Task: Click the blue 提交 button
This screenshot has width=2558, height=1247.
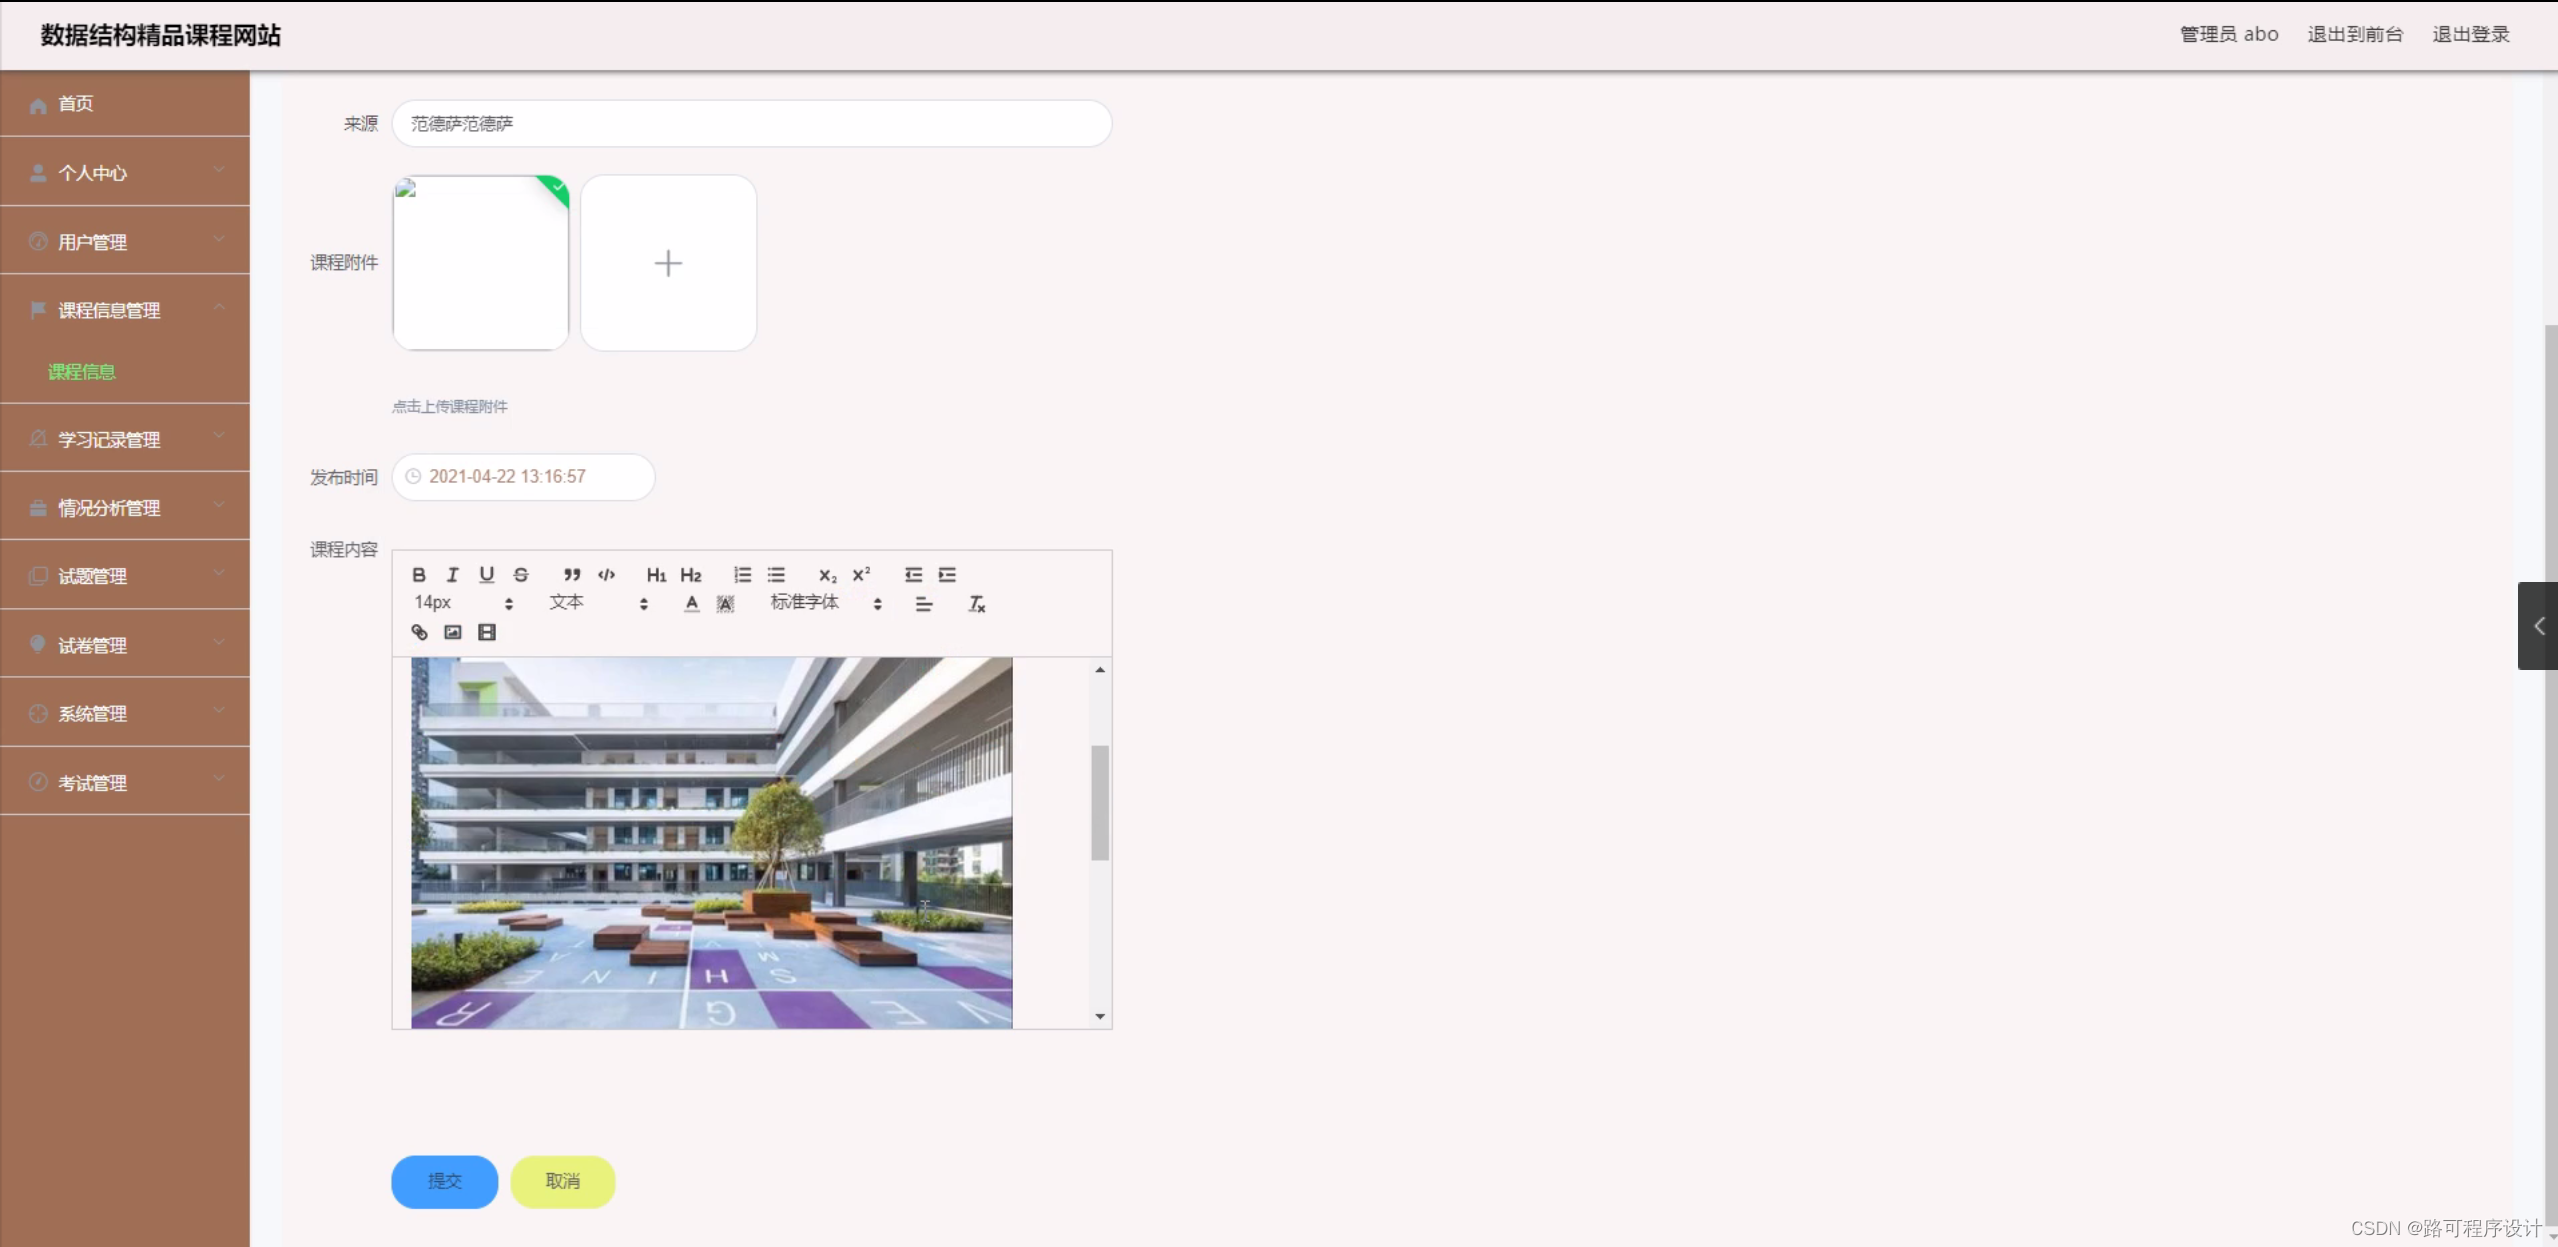Action: (444, 1181)
